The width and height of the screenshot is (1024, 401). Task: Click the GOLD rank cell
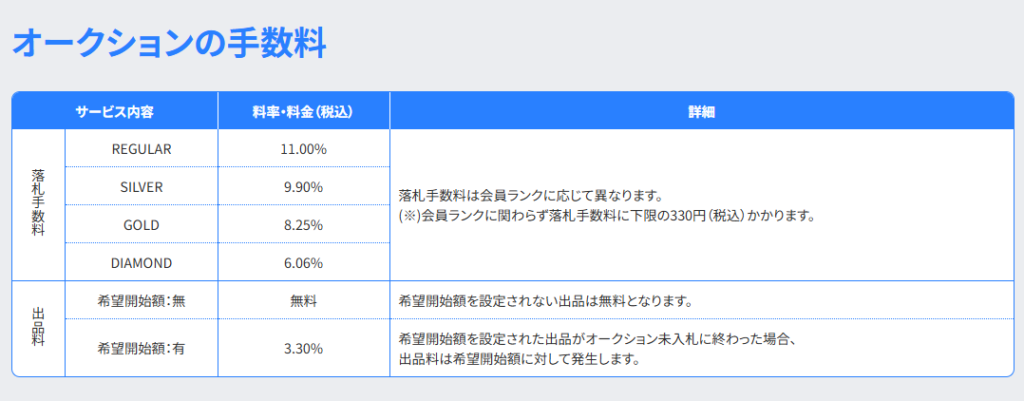pos(141,225)
